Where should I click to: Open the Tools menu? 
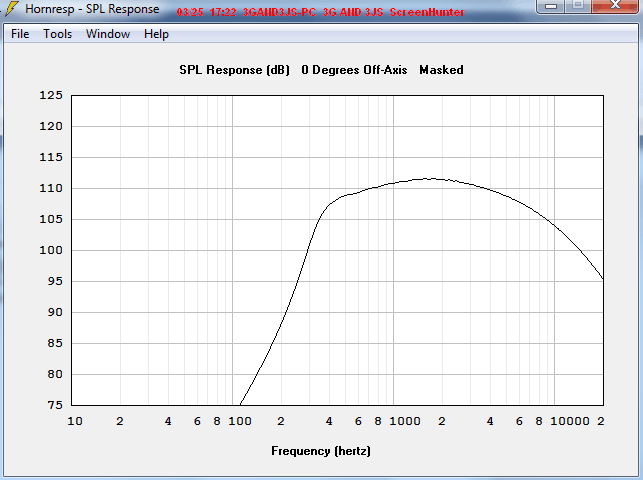(x=57, y=34)
